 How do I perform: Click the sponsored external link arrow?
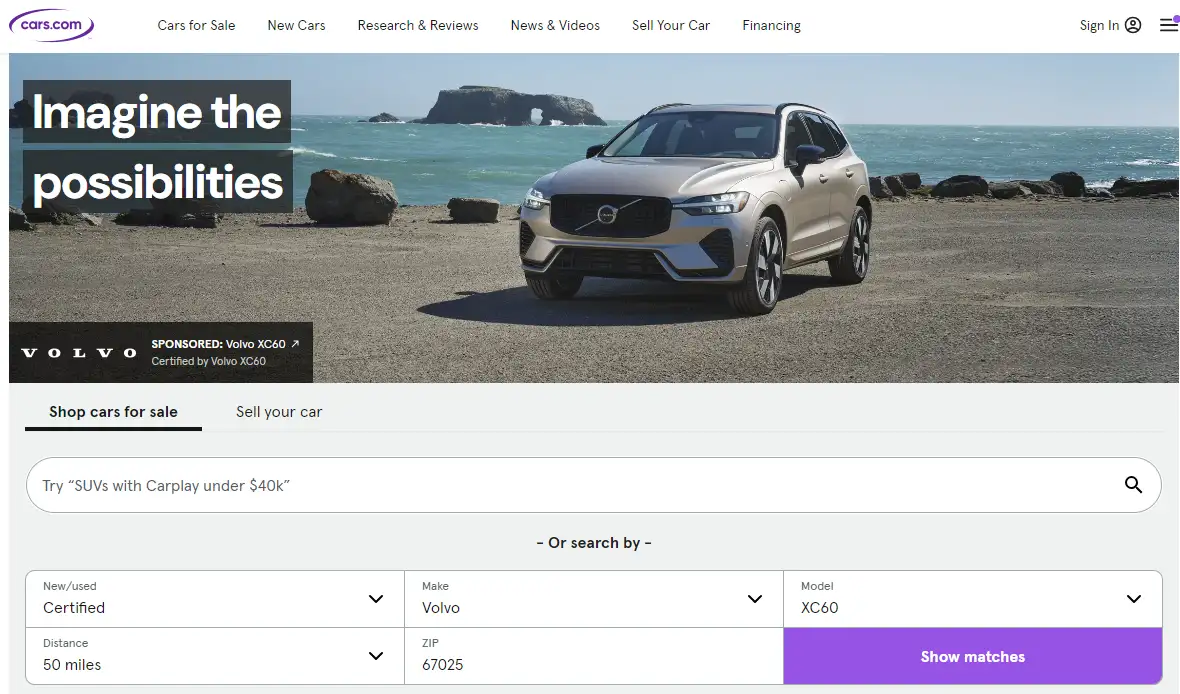coord(295,343)
